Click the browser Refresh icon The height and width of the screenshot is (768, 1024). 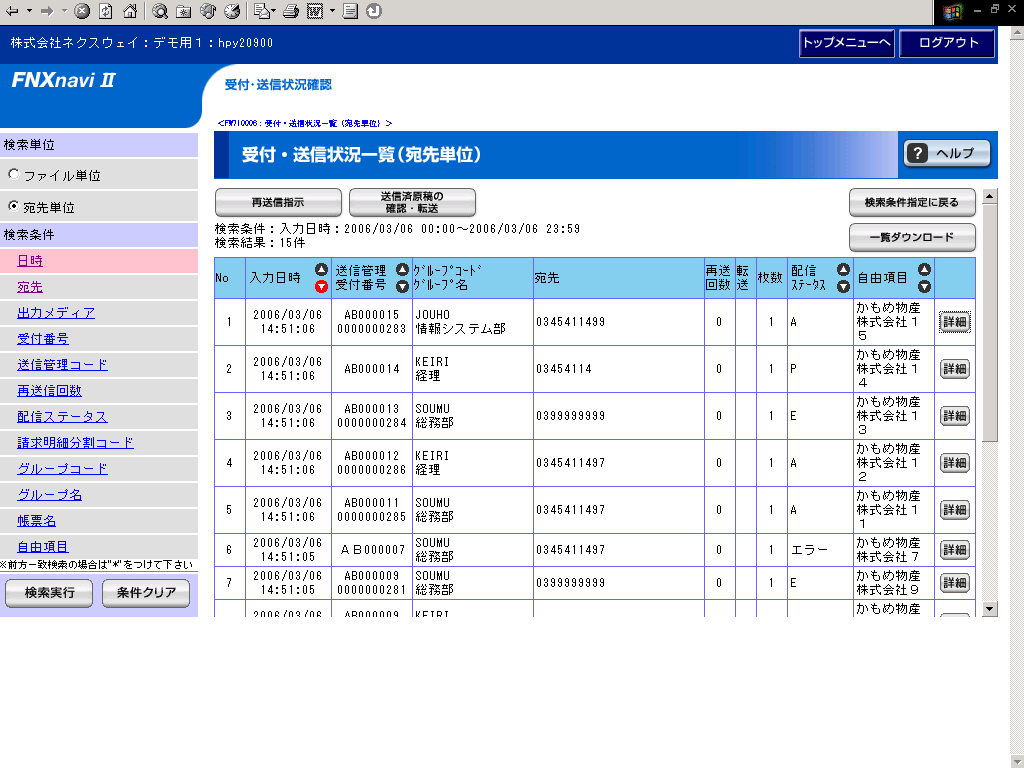tap(105, 12)
